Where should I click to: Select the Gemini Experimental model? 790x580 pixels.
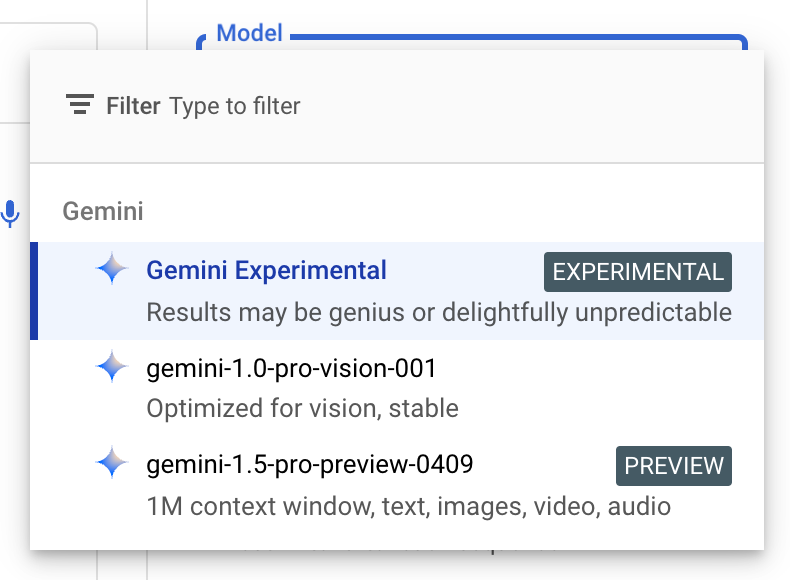click(397, 291)
